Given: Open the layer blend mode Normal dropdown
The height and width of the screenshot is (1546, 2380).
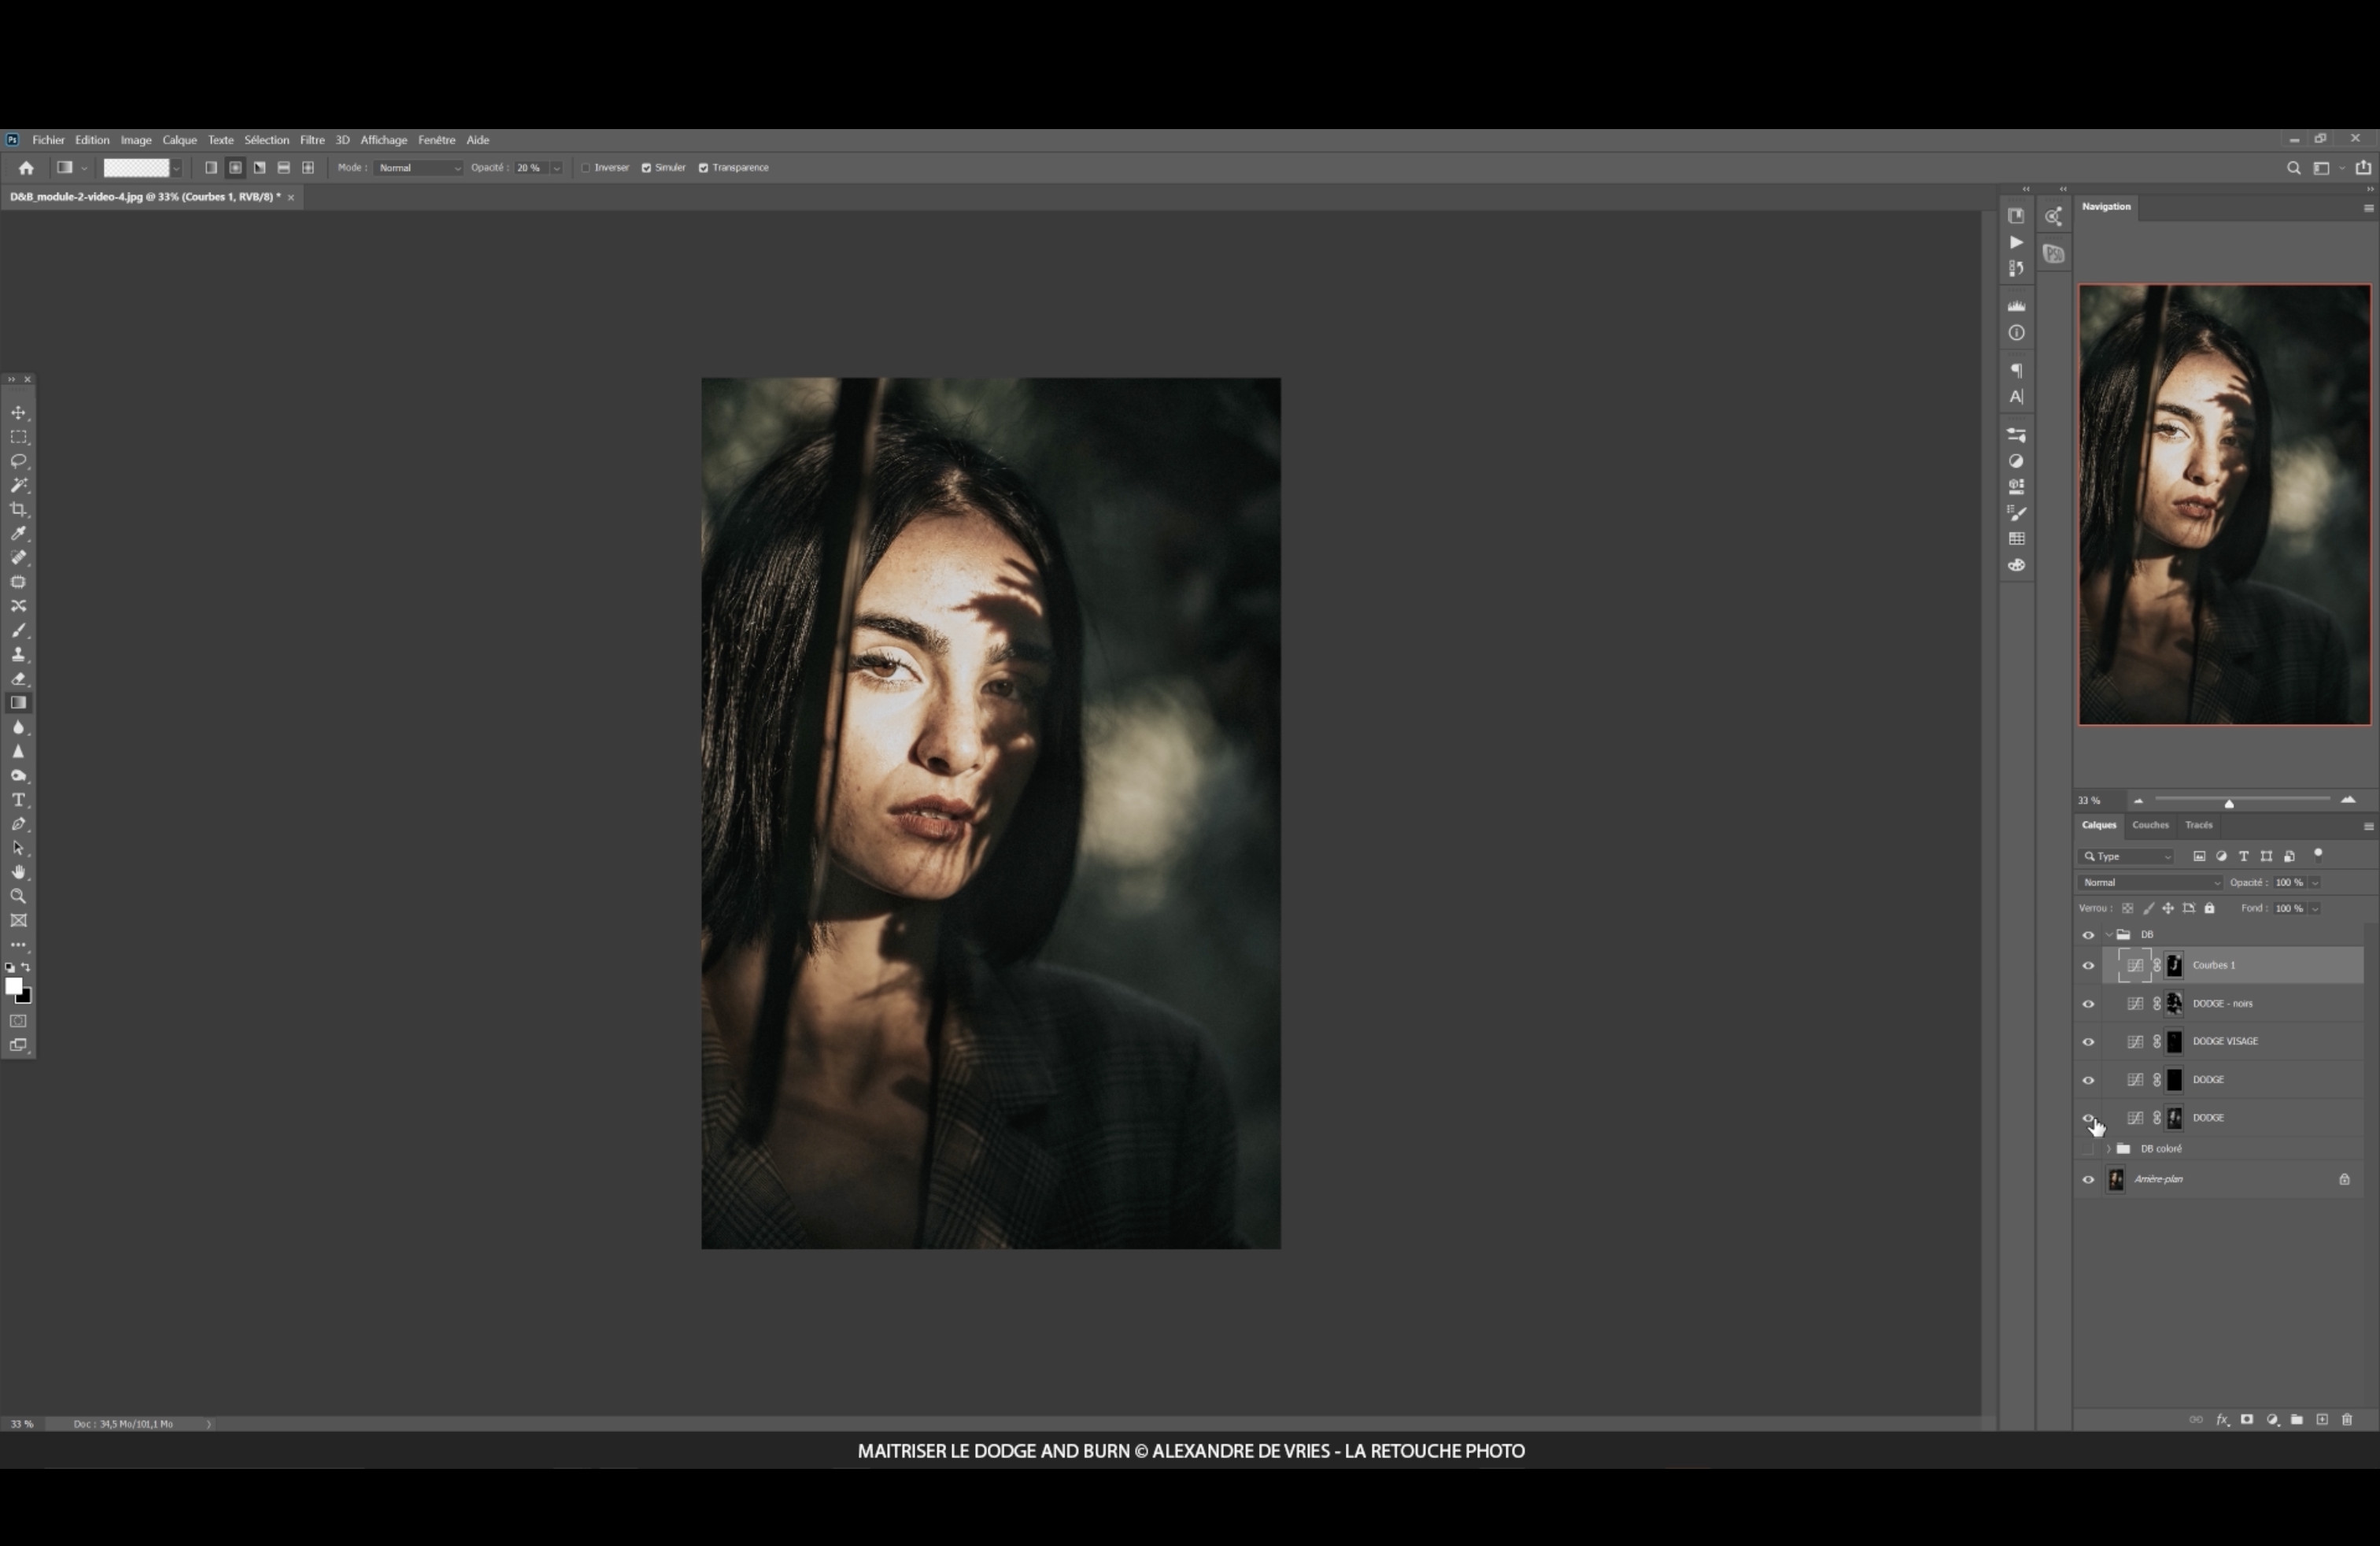Looking at the screenshot, I should tap(2149, 883).
